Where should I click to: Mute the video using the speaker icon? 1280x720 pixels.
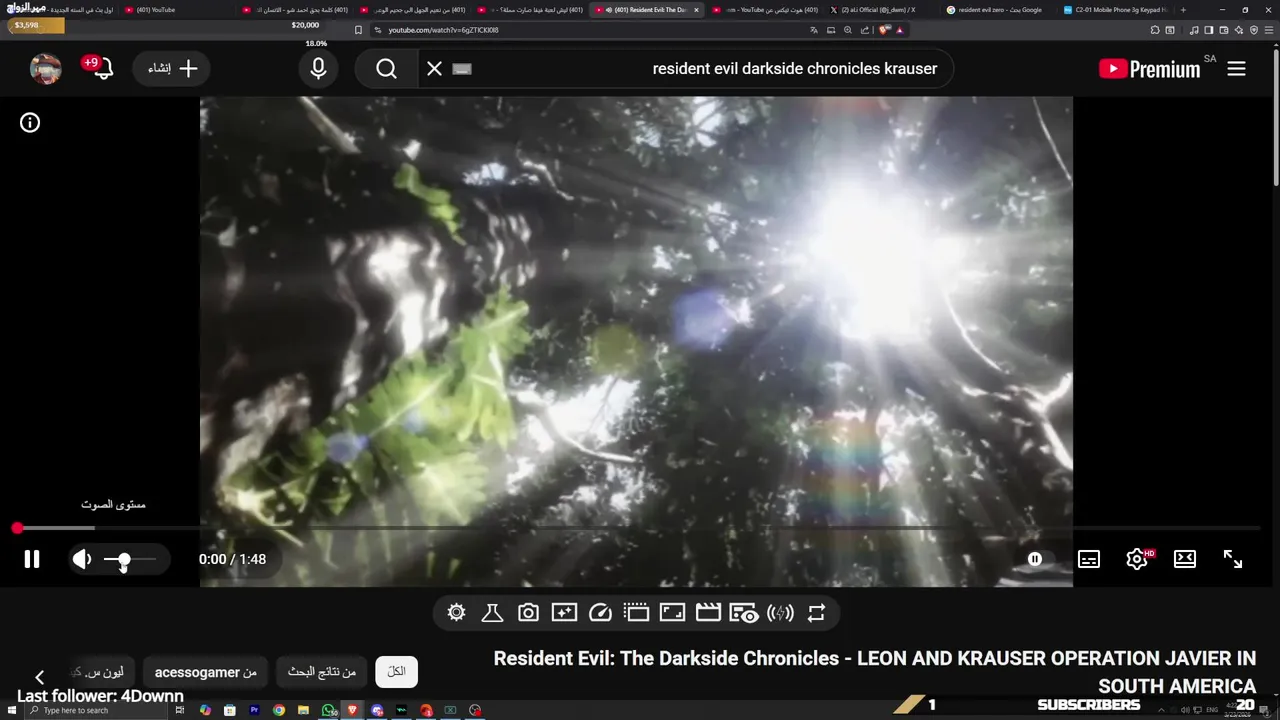tap(82, 559)
